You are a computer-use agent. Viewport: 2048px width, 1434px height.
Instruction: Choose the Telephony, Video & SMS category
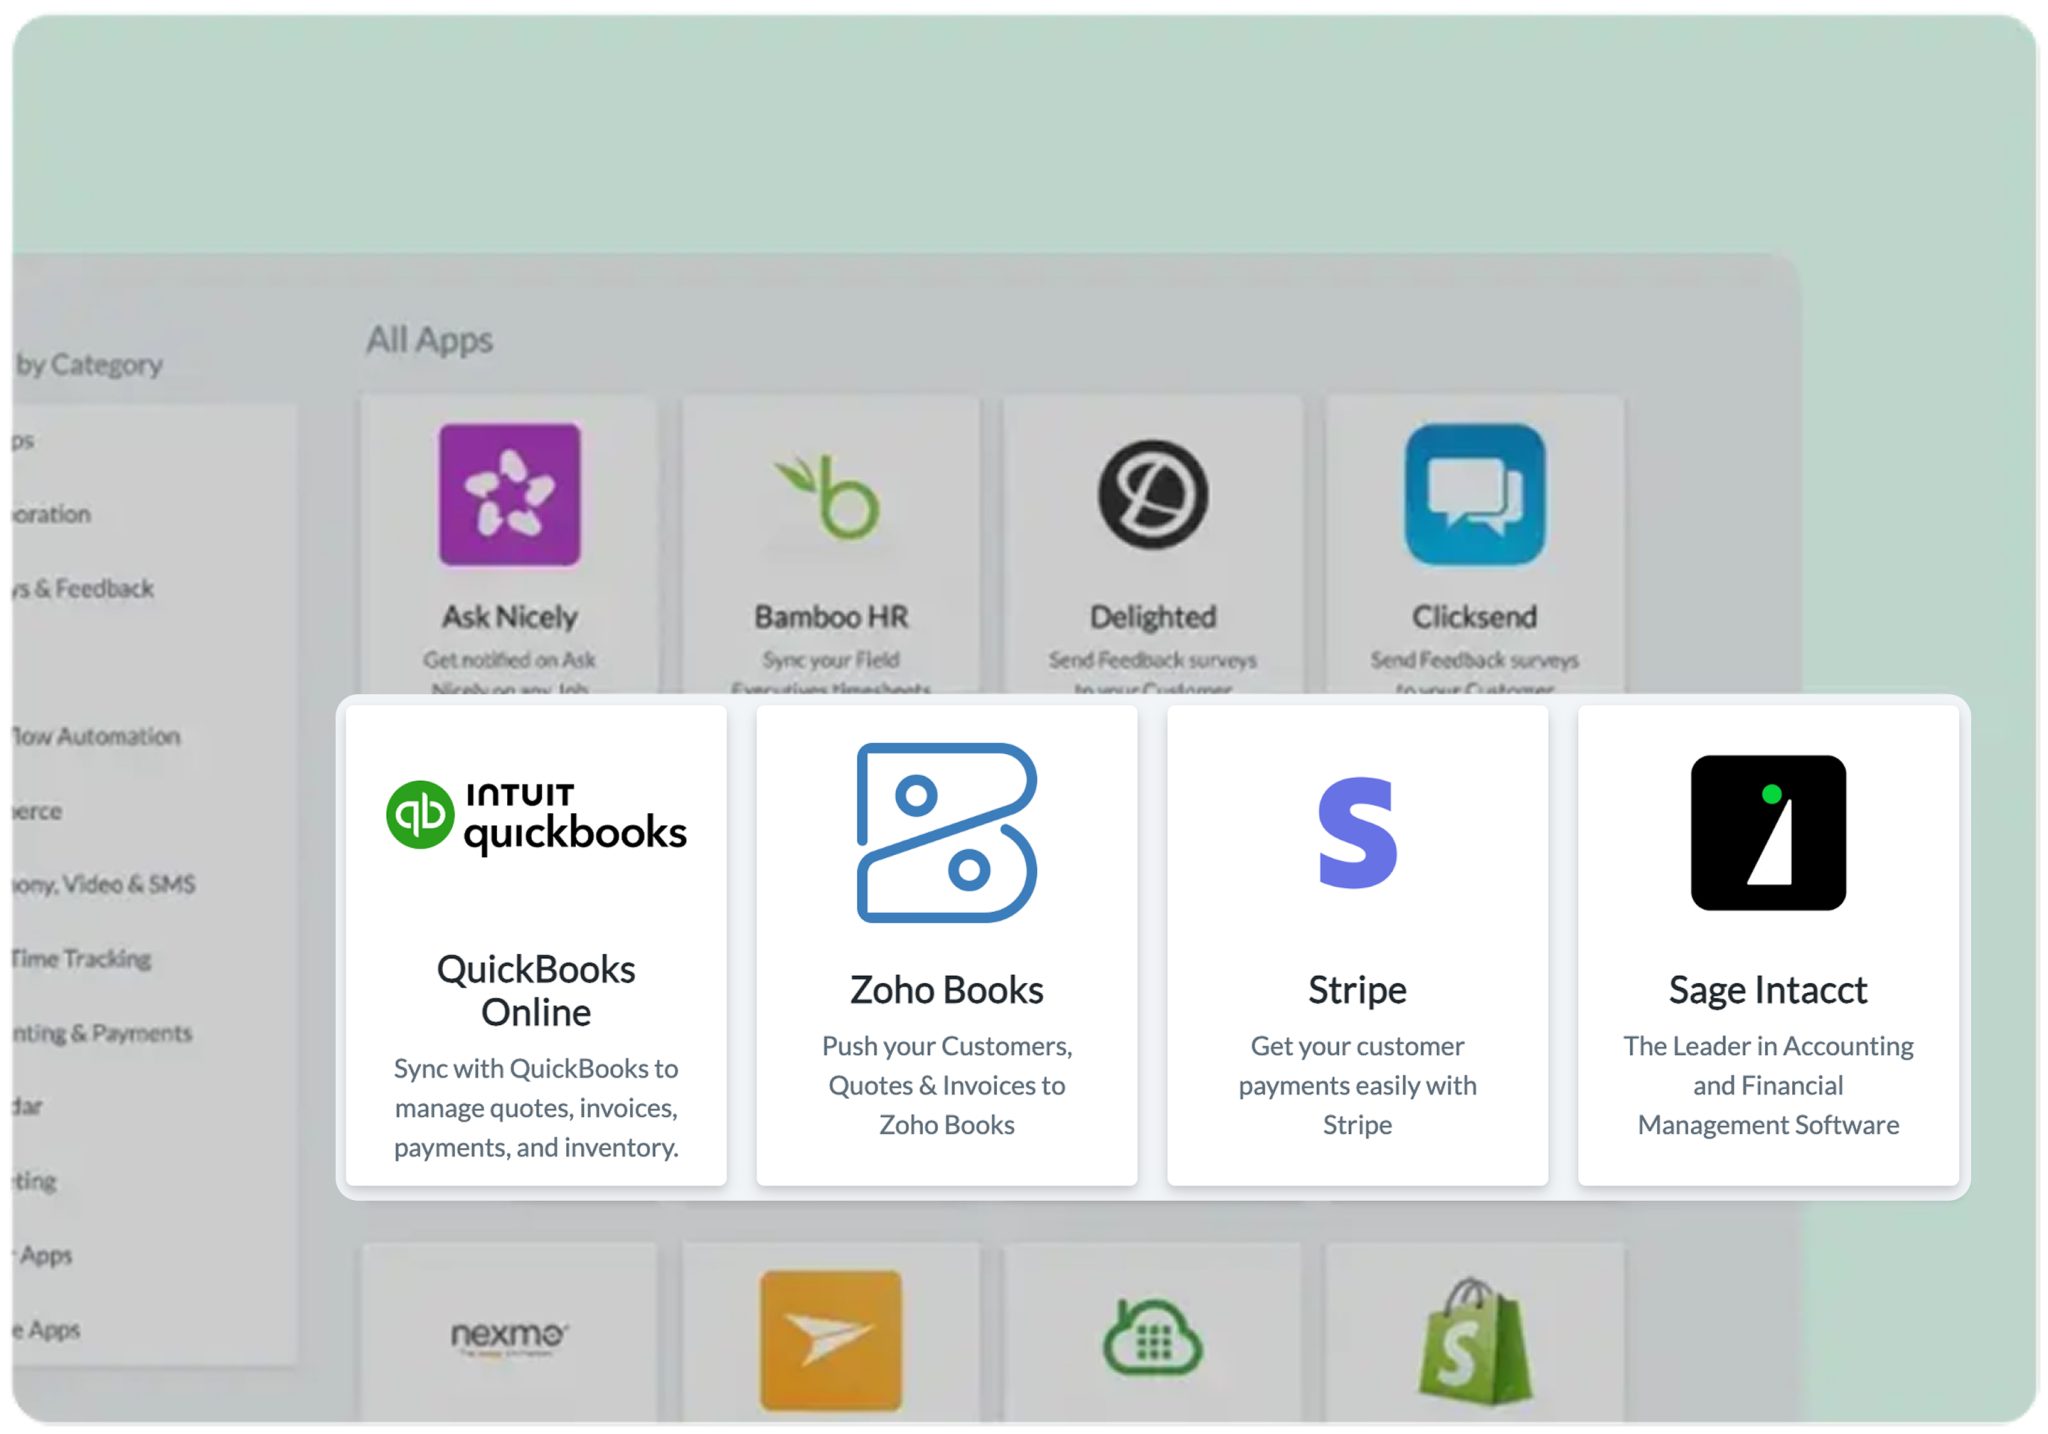tap(104, 884)
